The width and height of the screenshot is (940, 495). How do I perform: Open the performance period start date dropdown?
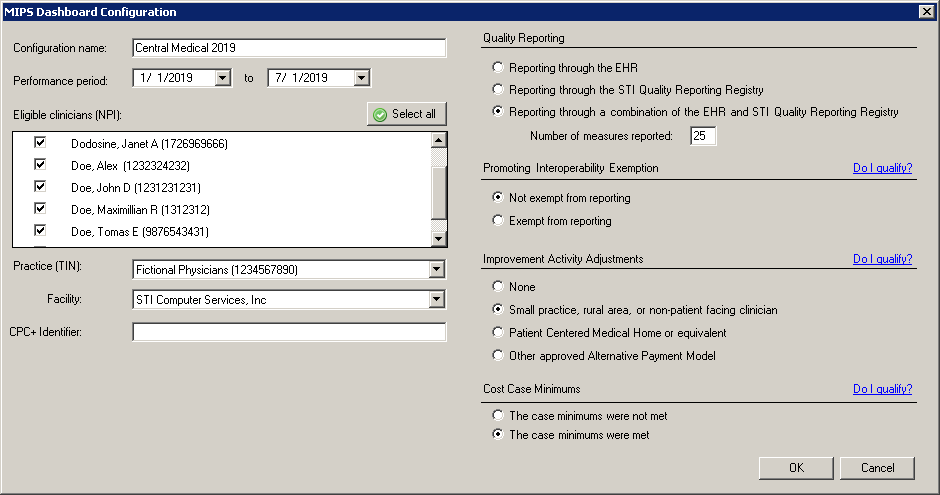[x=223, y=78]
